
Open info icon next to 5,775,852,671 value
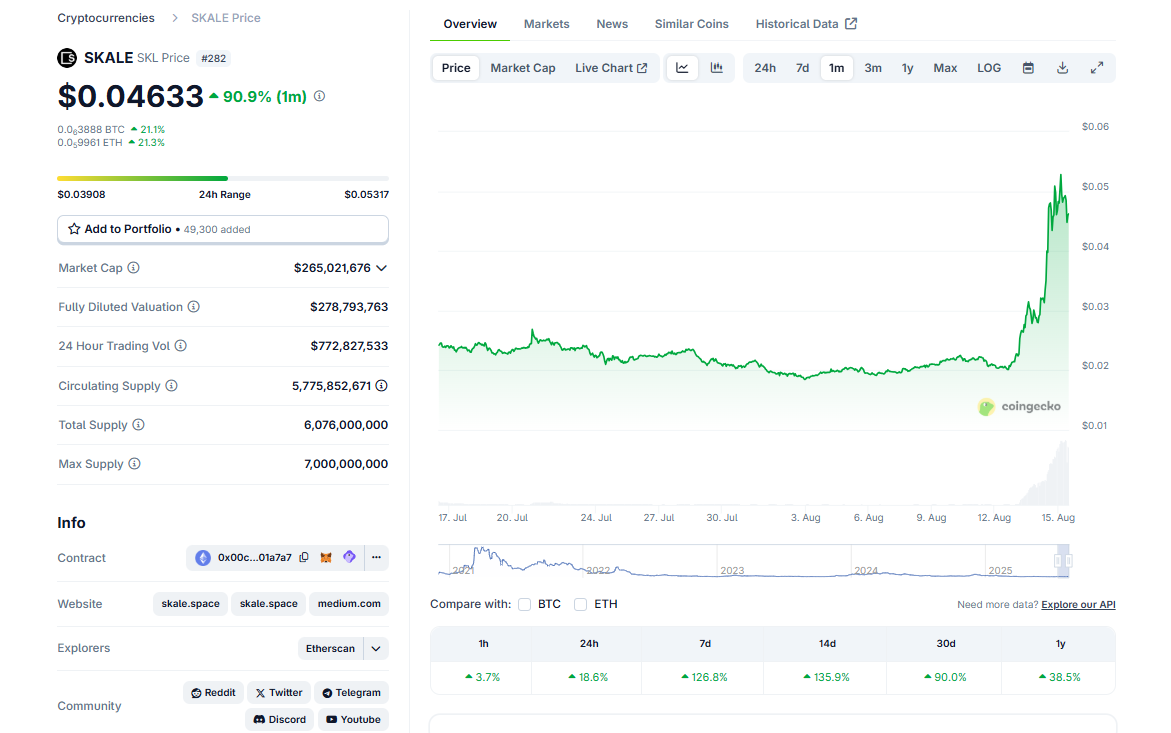pyautogui.click(x=382, y=386)
